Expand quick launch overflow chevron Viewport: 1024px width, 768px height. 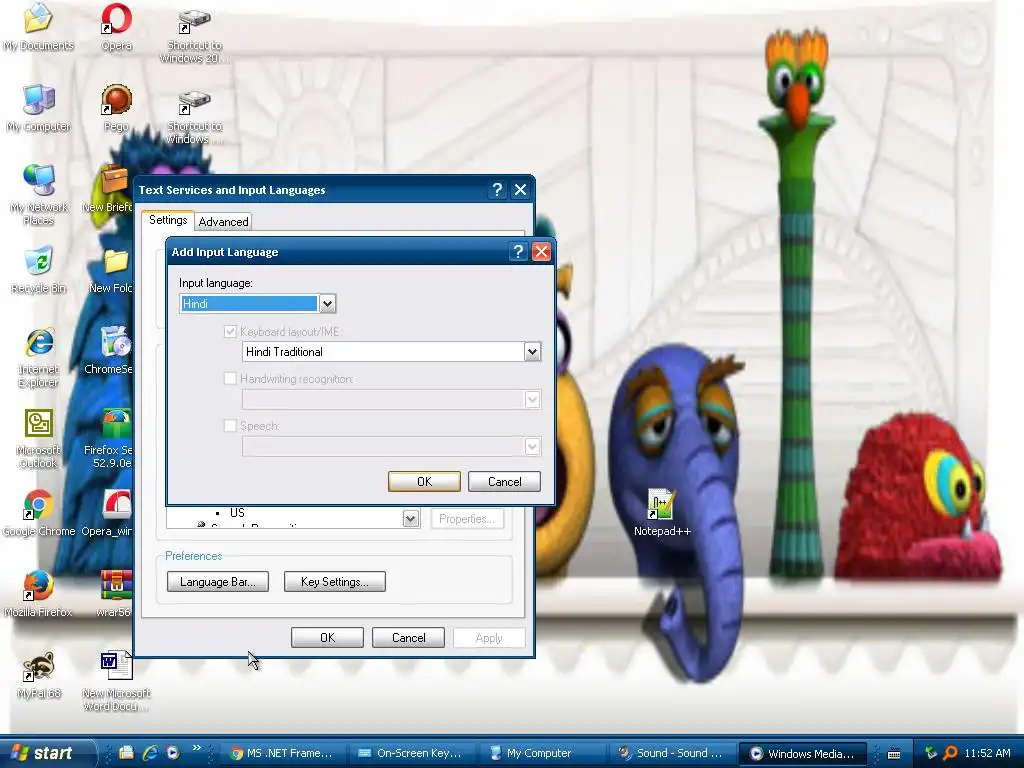[x=197, y=747]
